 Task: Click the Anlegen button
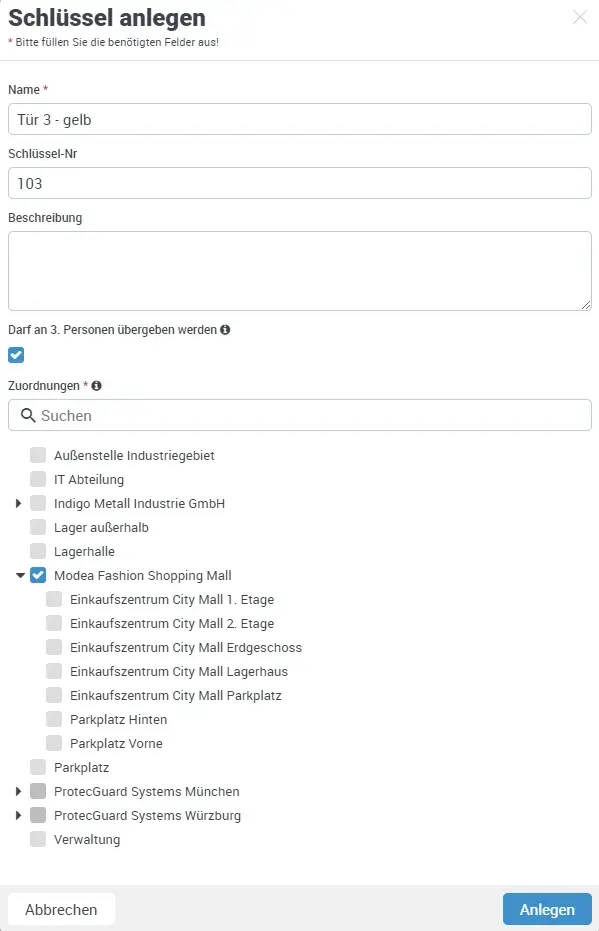coord(546,909)
